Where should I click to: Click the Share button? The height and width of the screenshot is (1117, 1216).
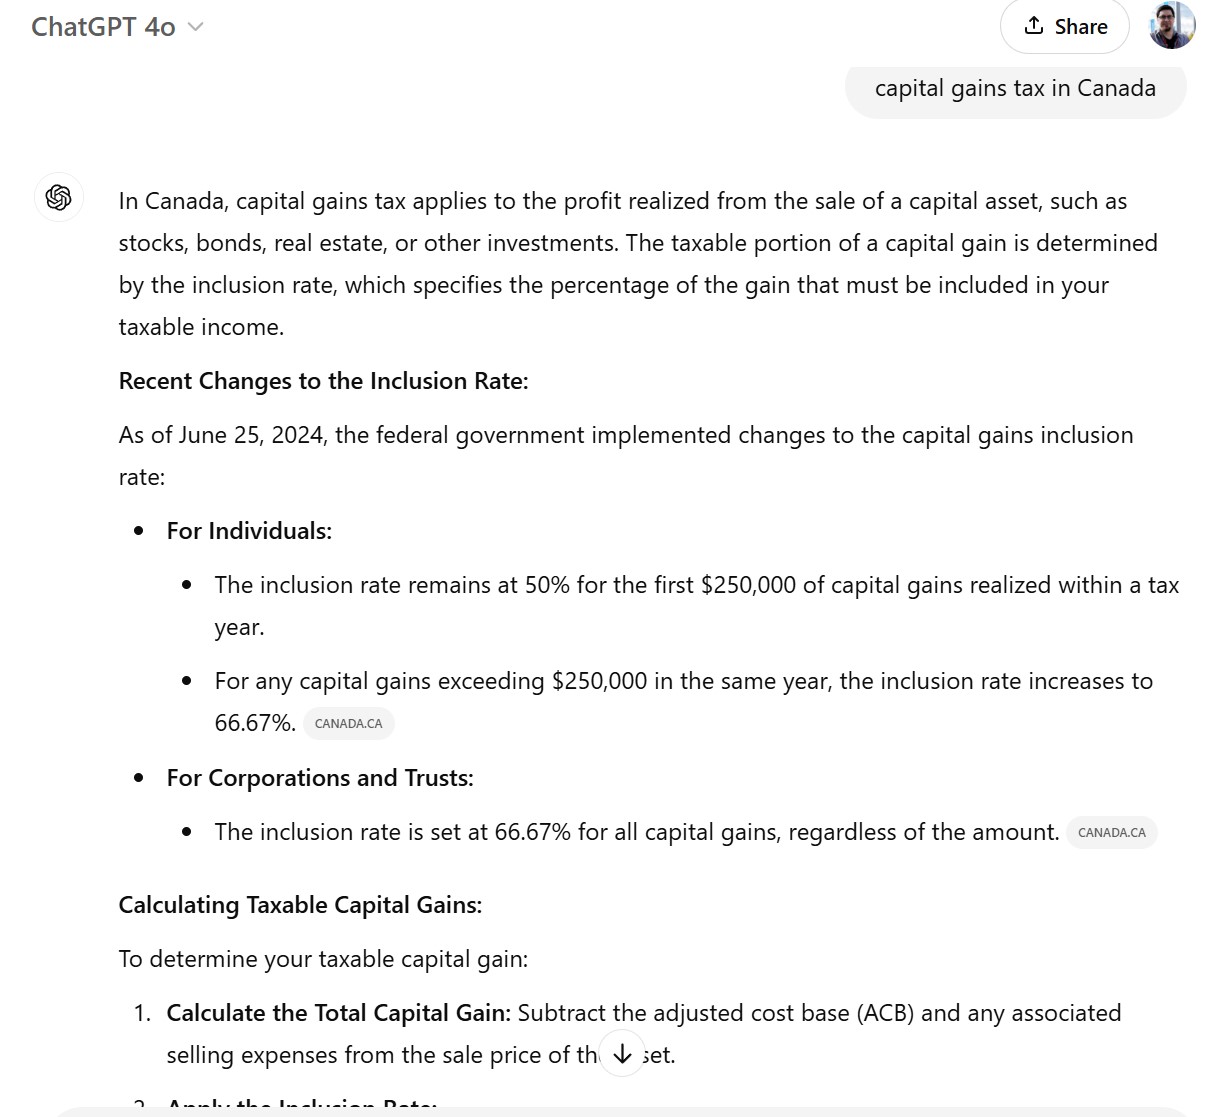[x=1065, y=27]
